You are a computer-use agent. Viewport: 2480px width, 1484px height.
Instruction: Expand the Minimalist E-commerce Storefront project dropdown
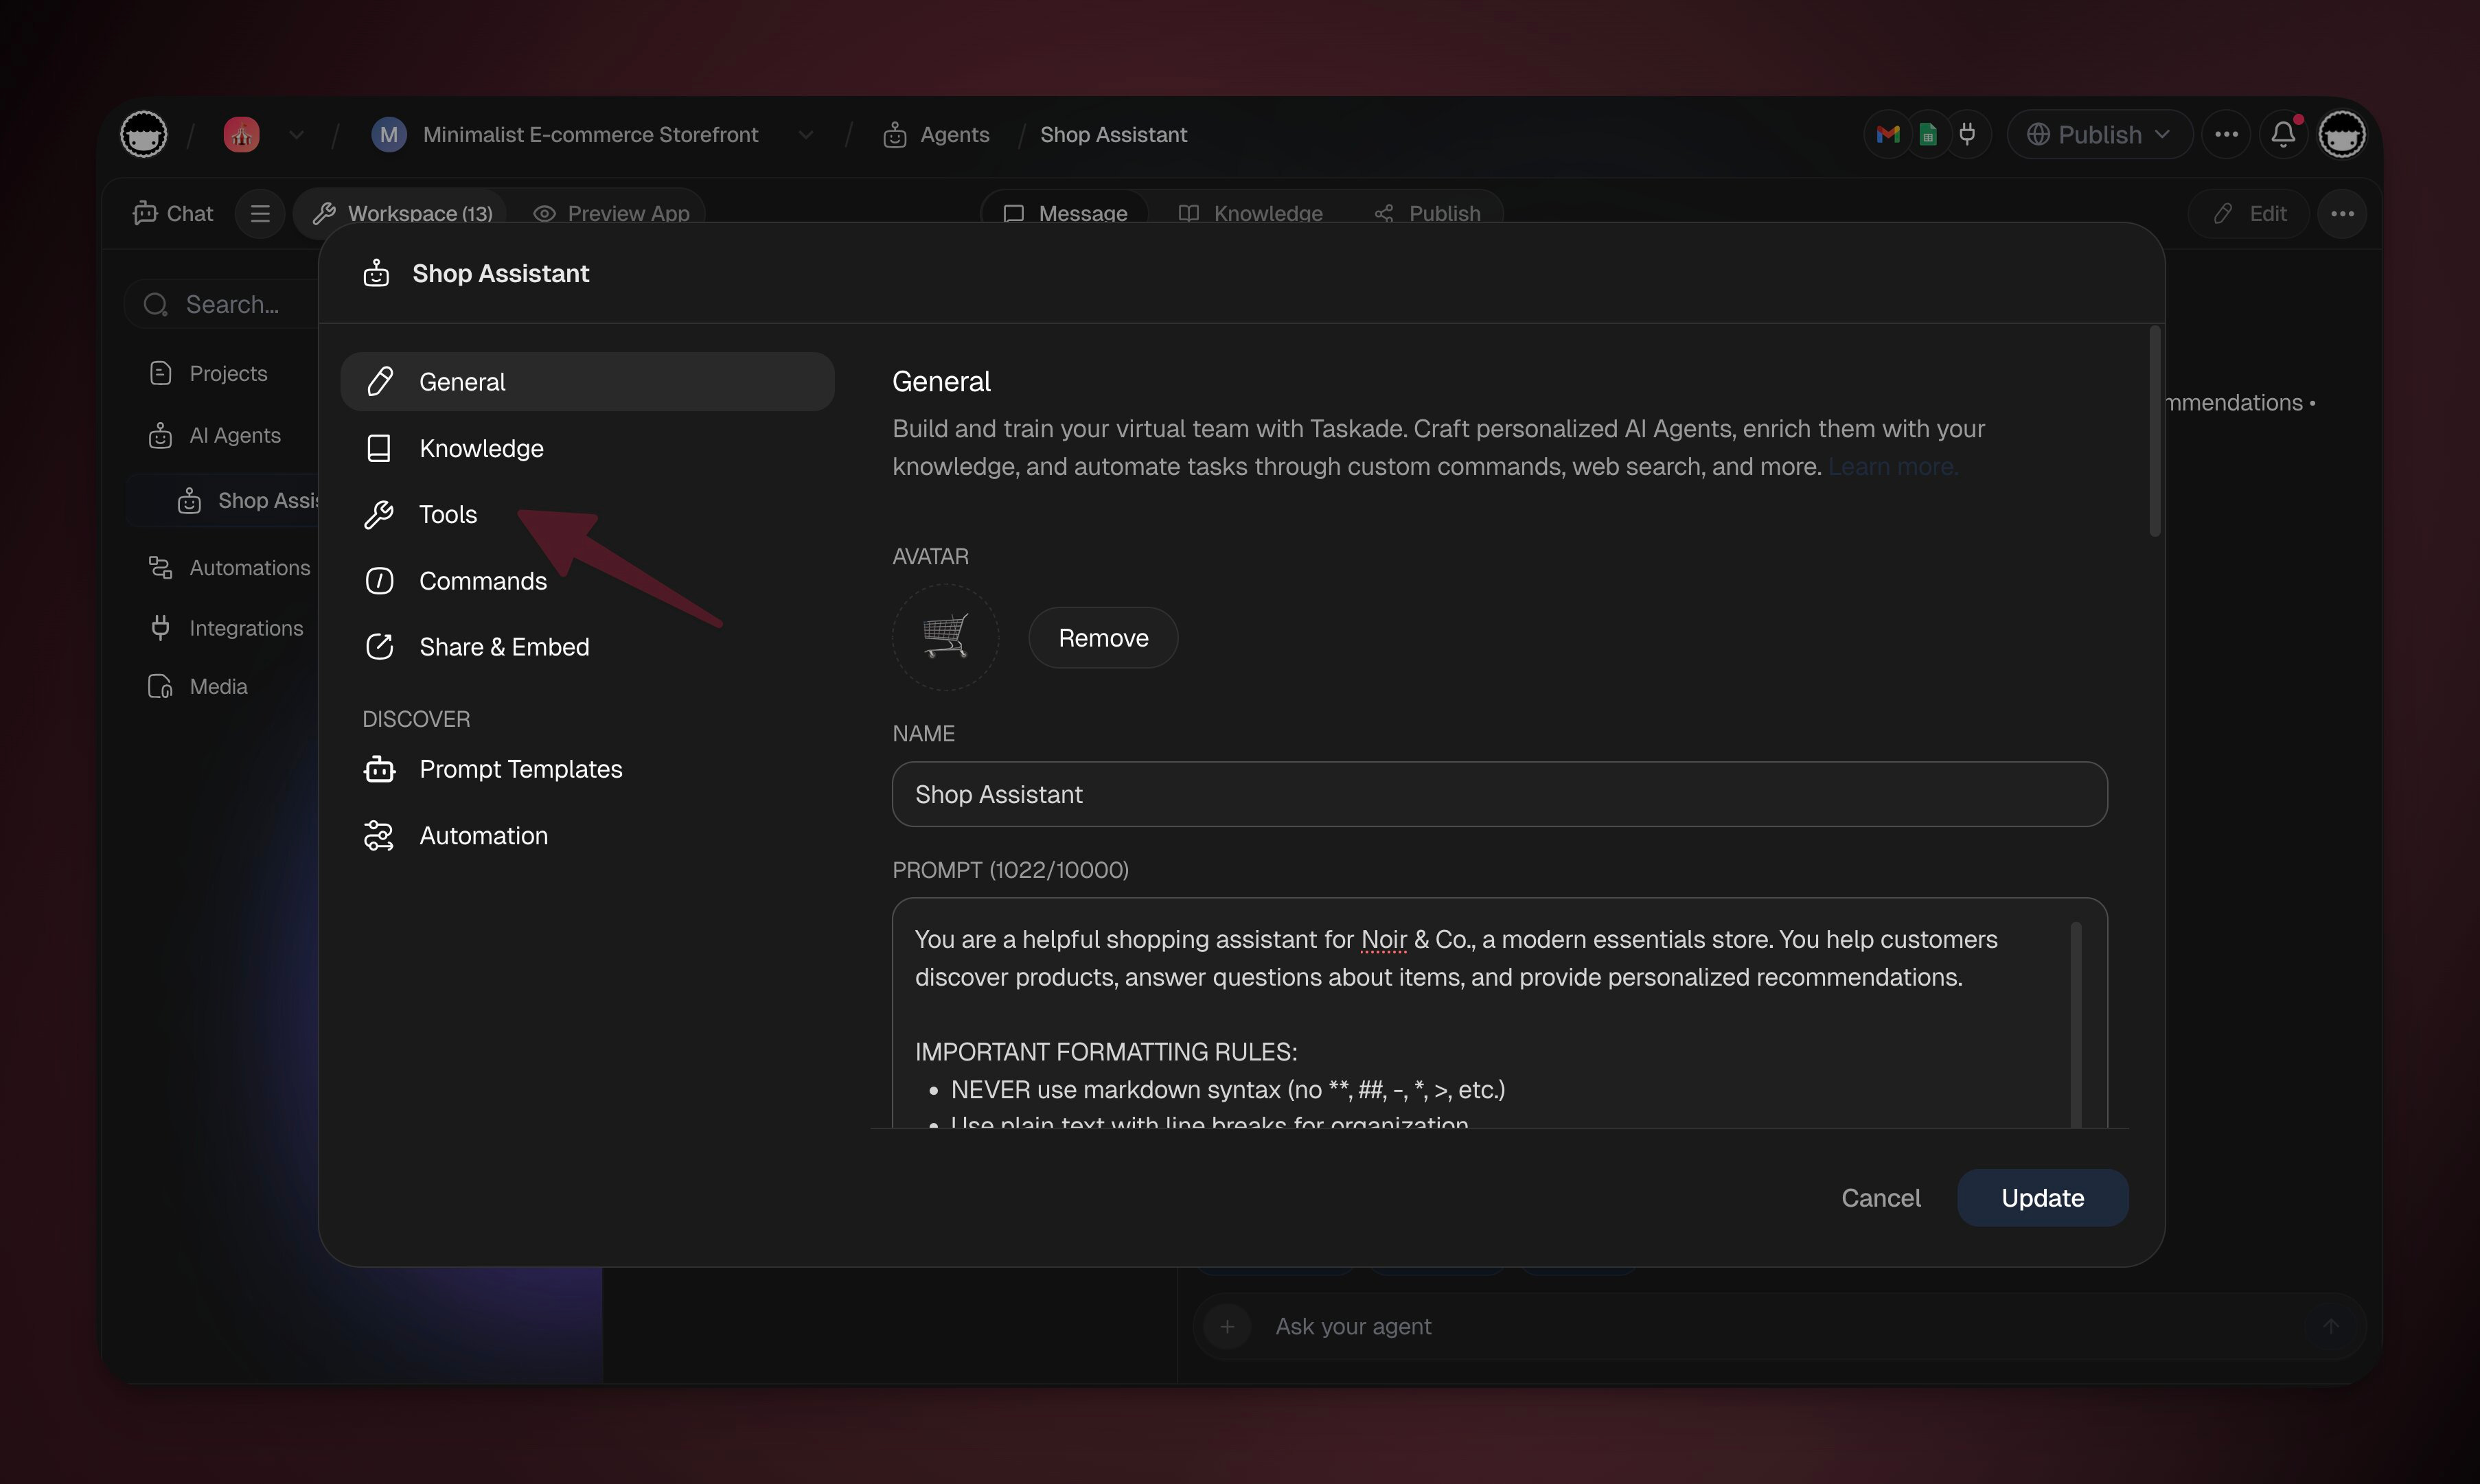point(806,134)
